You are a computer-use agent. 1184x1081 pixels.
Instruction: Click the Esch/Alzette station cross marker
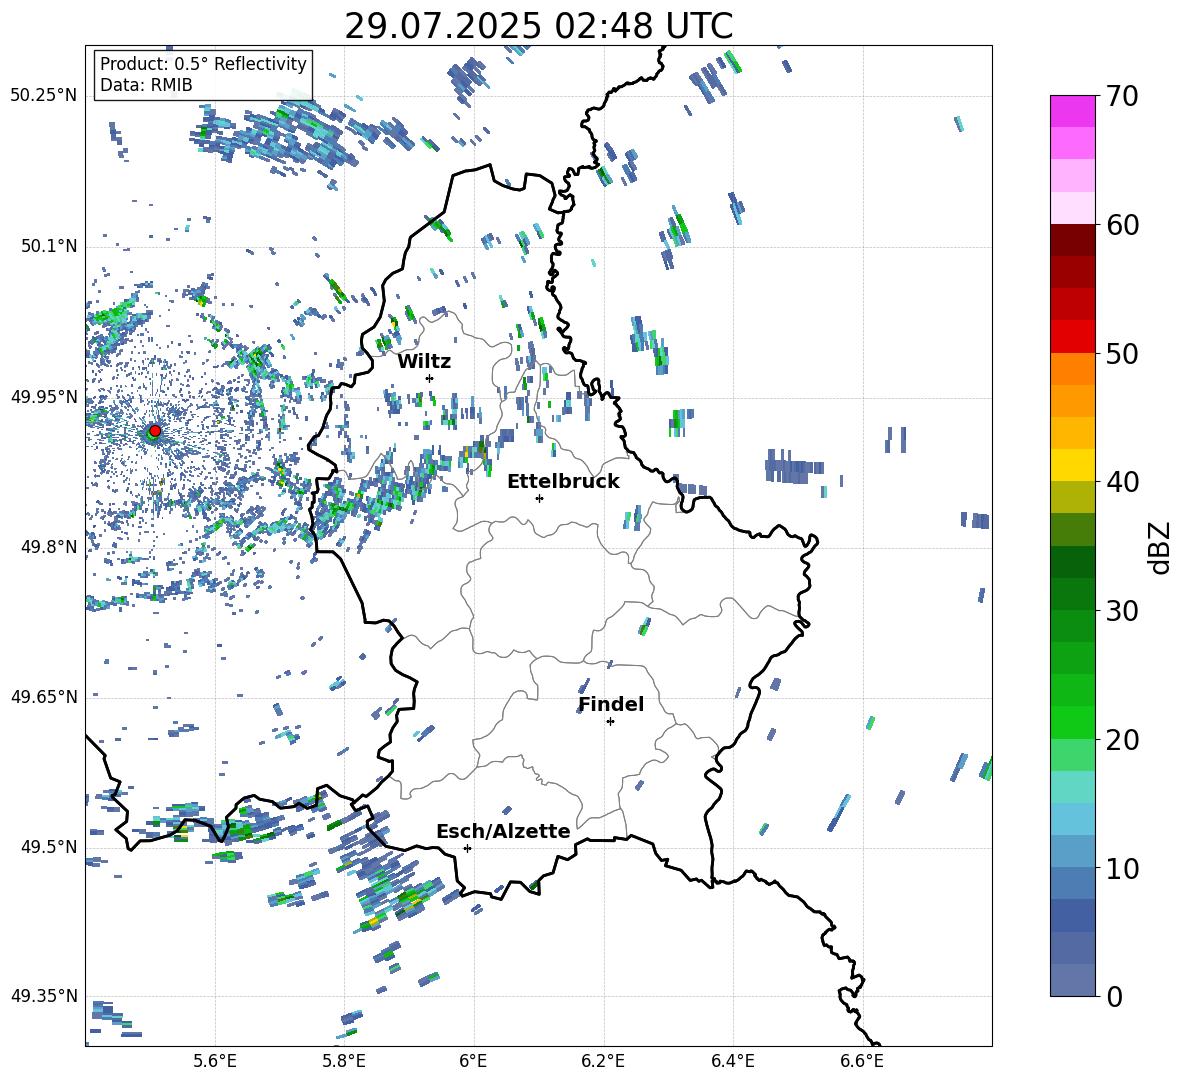click(467, 848)
